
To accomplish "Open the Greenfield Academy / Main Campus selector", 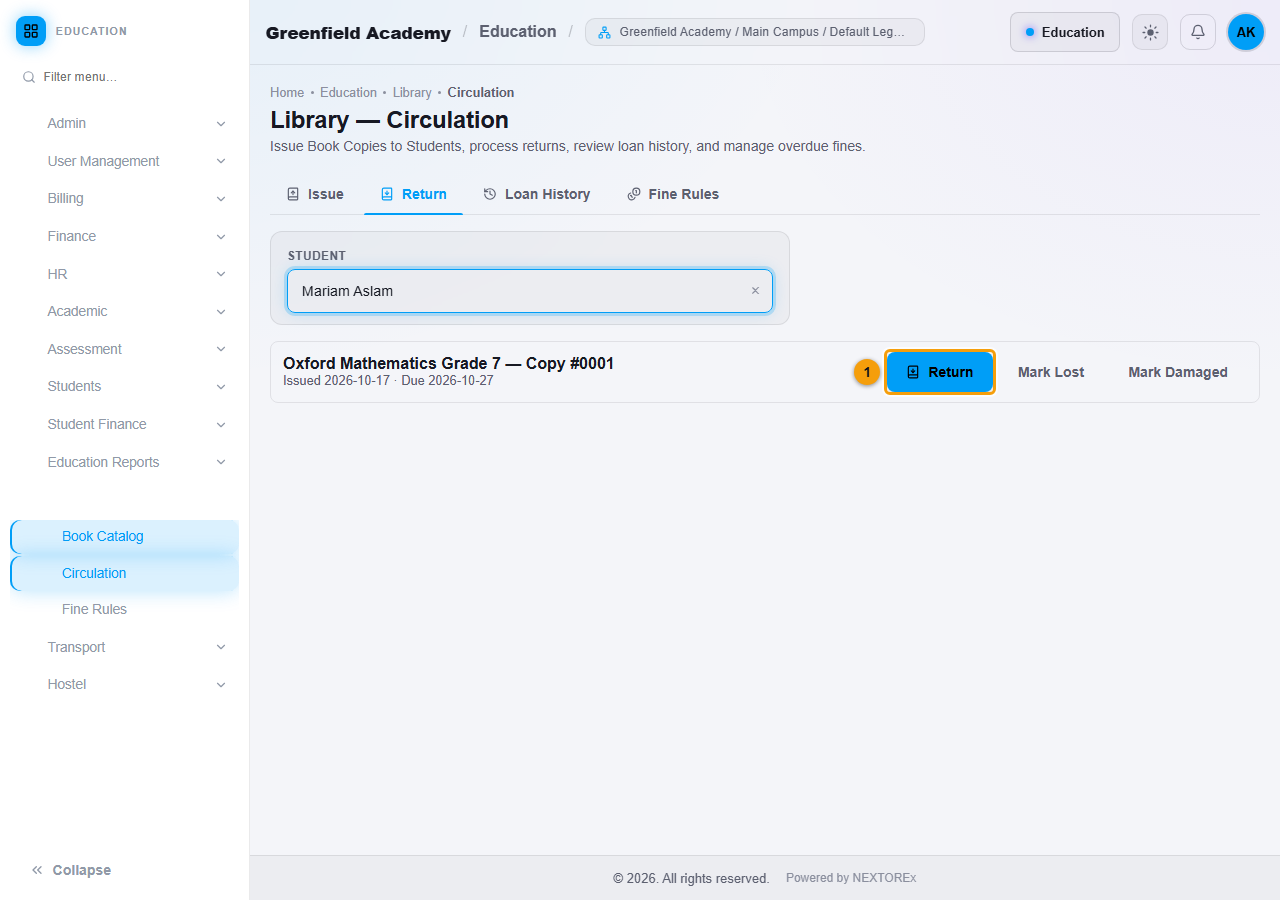I will (755, 32).
